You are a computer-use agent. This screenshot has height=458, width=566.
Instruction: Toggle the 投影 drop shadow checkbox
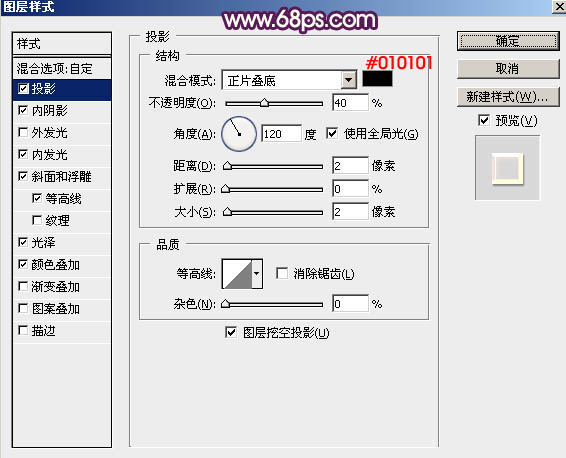tap(23, 89)
